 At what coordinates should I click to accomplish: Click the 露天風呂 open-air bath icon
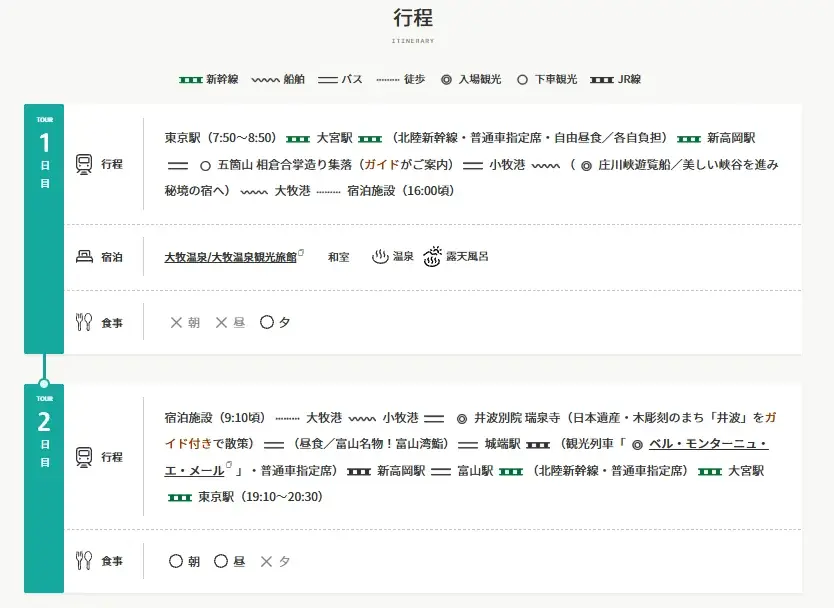click(432, 256)
